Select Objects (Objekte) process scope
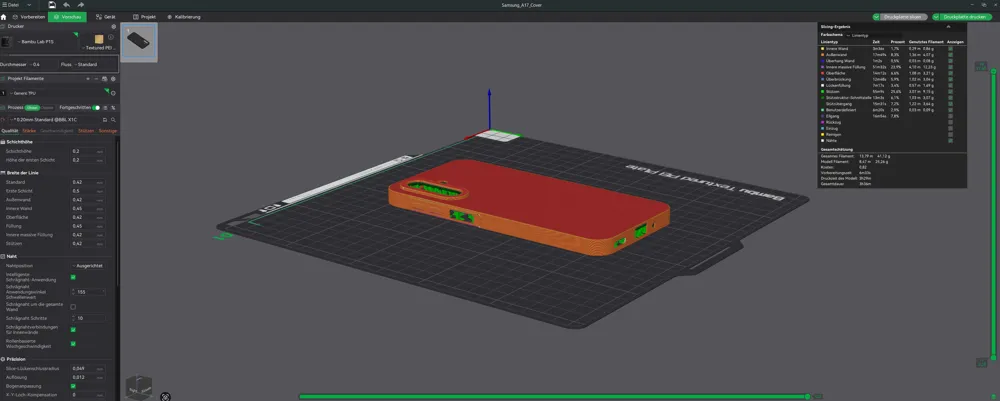 coord(47,108)
